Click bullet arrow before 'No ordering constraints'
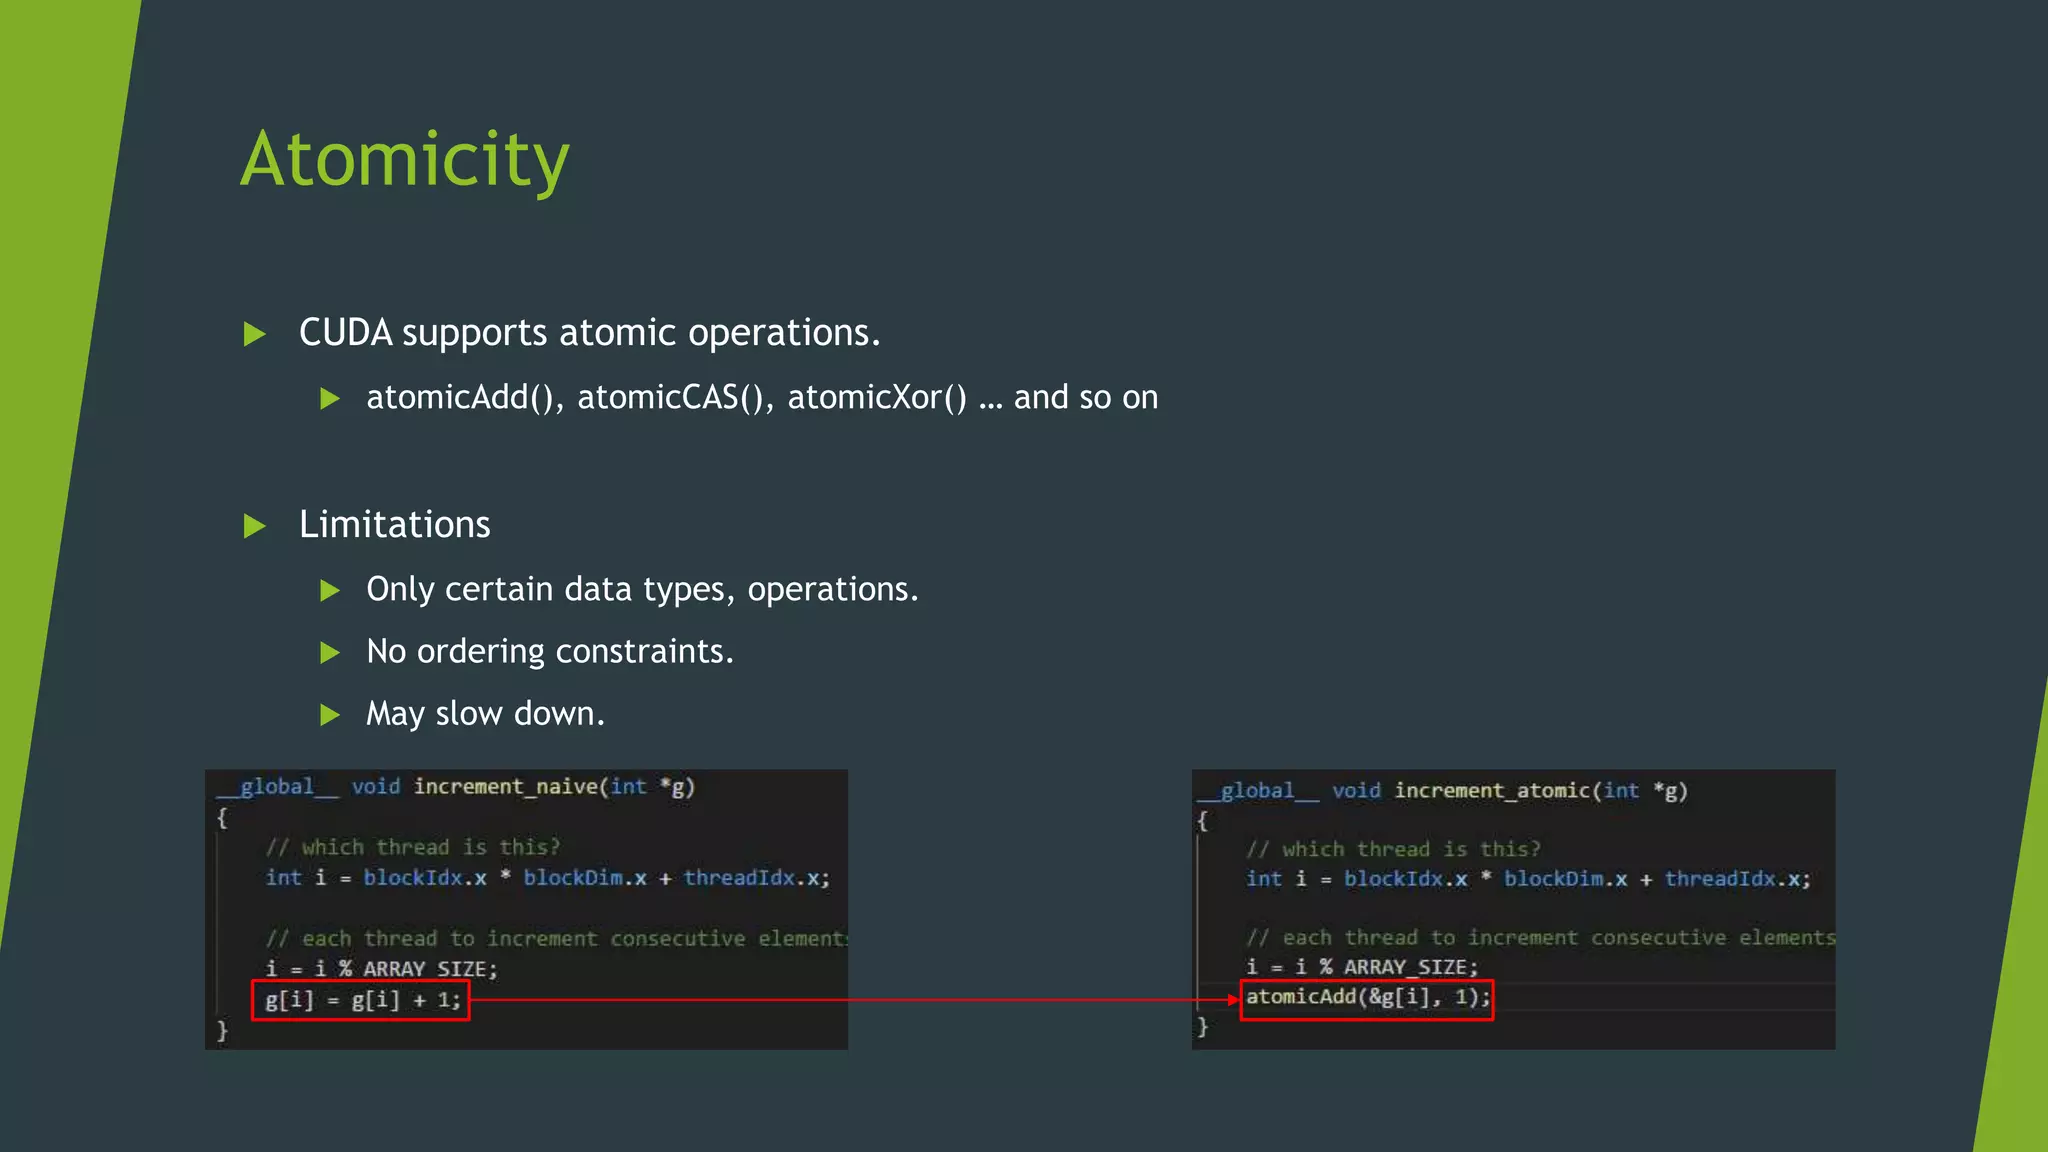This screenshot has height=1152, width=2048. click(x=330, y=653)
